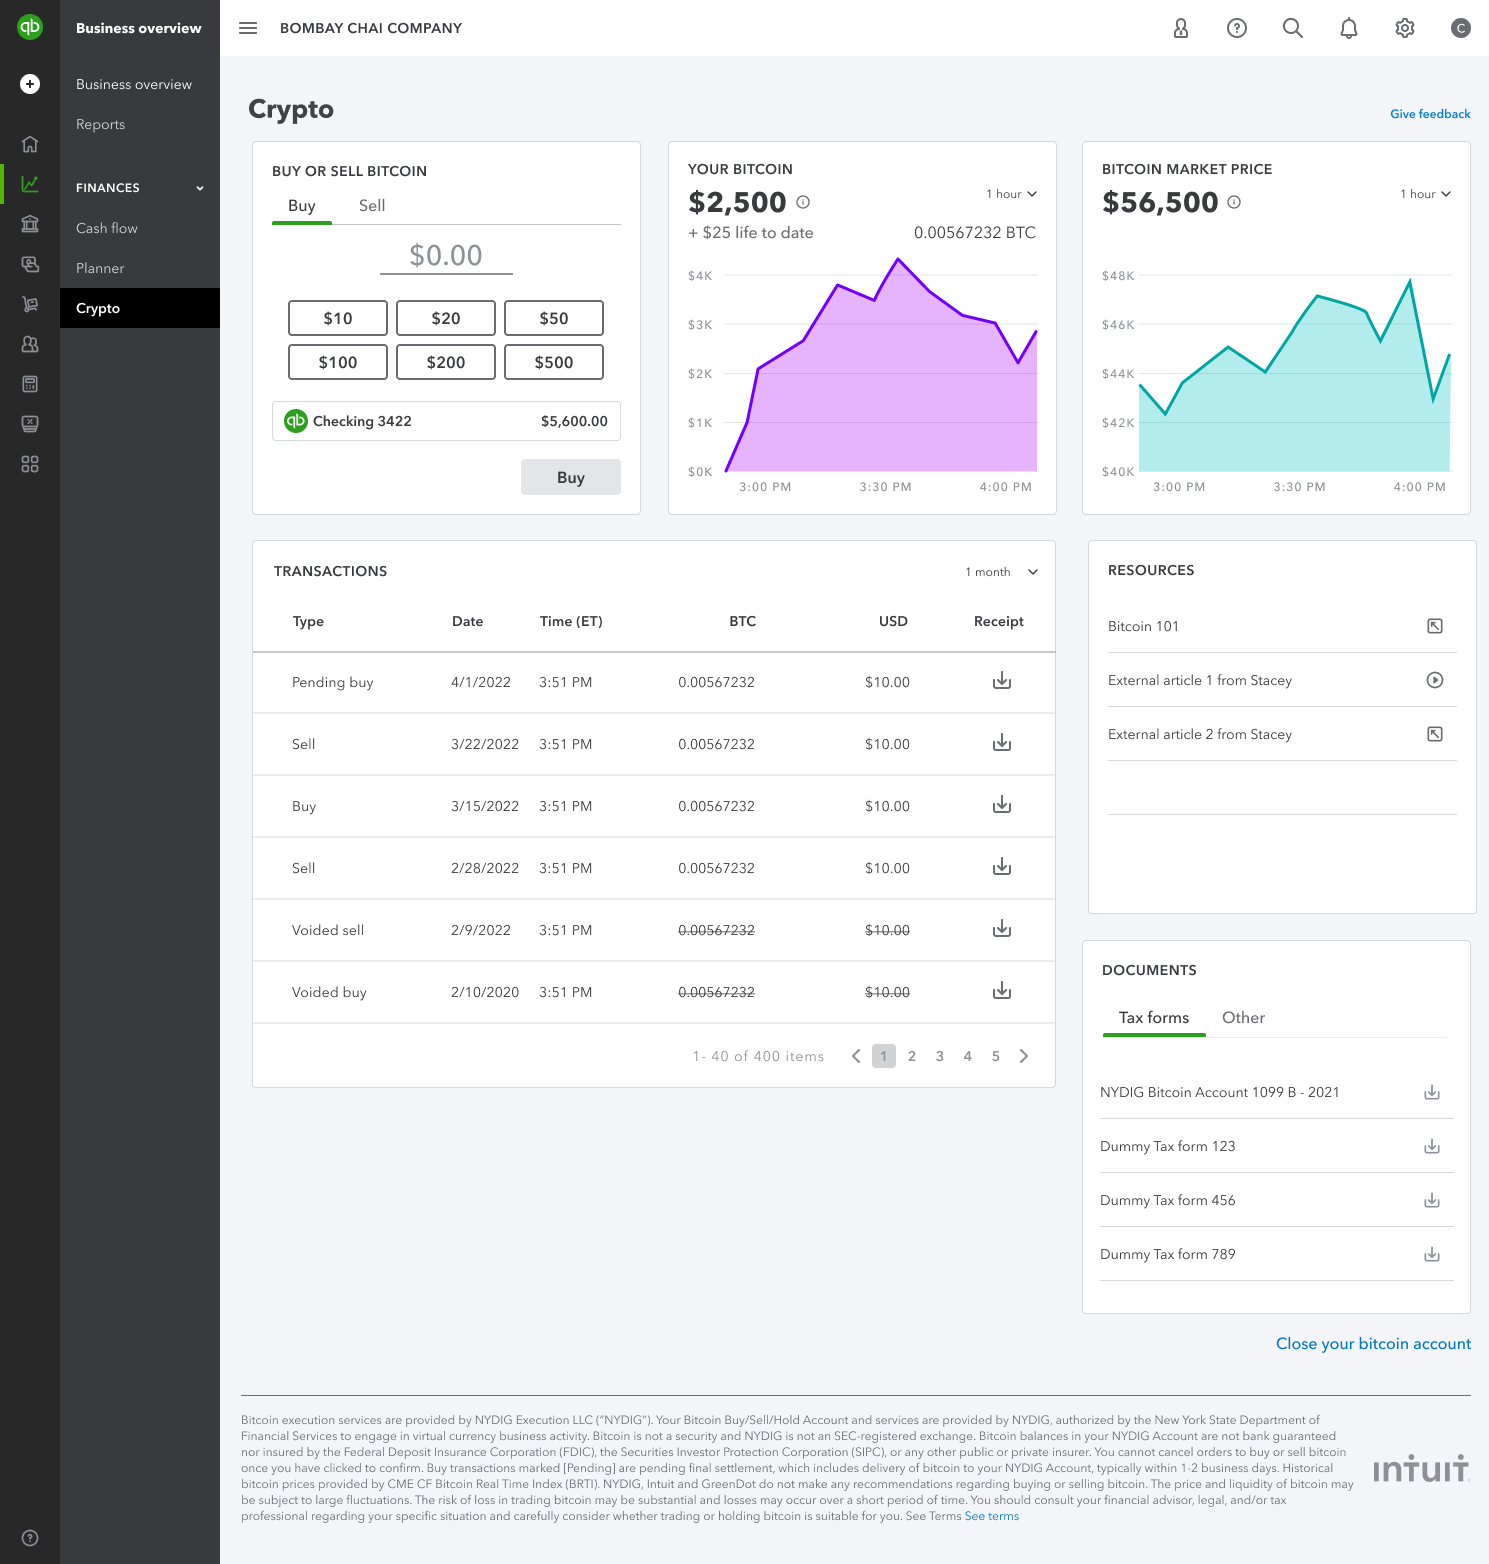Viewport: 1489px width, 1564px height.
Task: Download Dummy Tax form 123
Action: pos(1432,1146)
